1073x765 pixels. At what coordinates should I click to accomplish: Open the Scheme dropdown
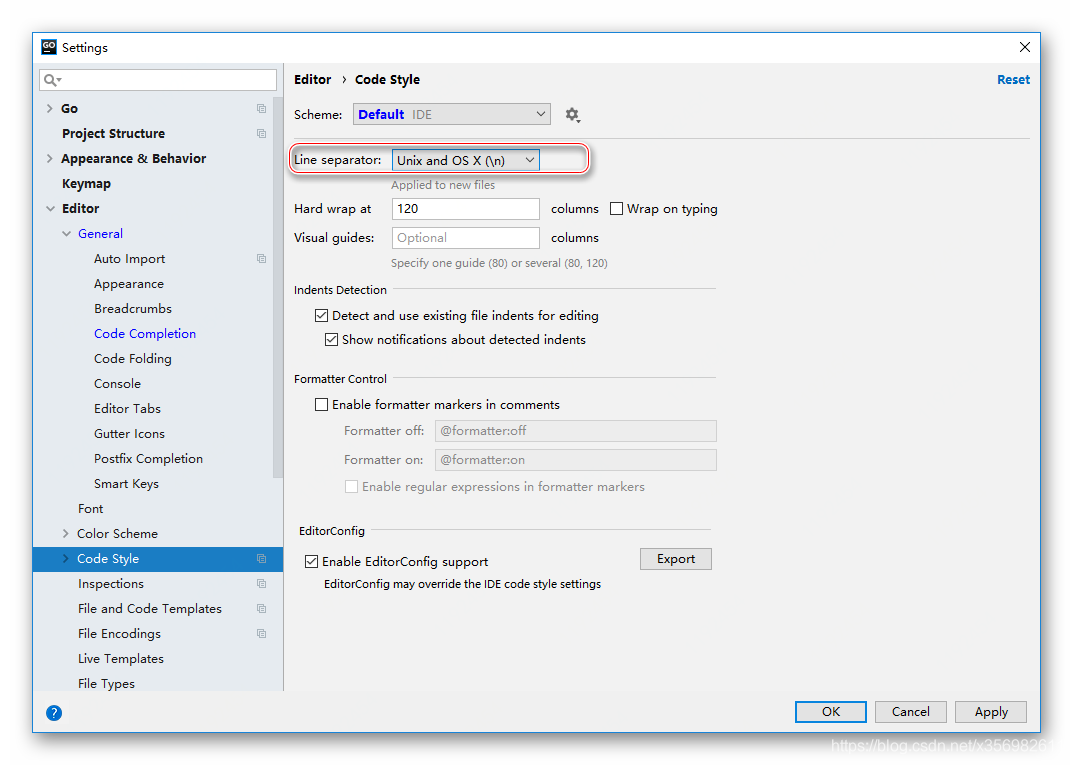pyautogui.click(x=452, y=114)
